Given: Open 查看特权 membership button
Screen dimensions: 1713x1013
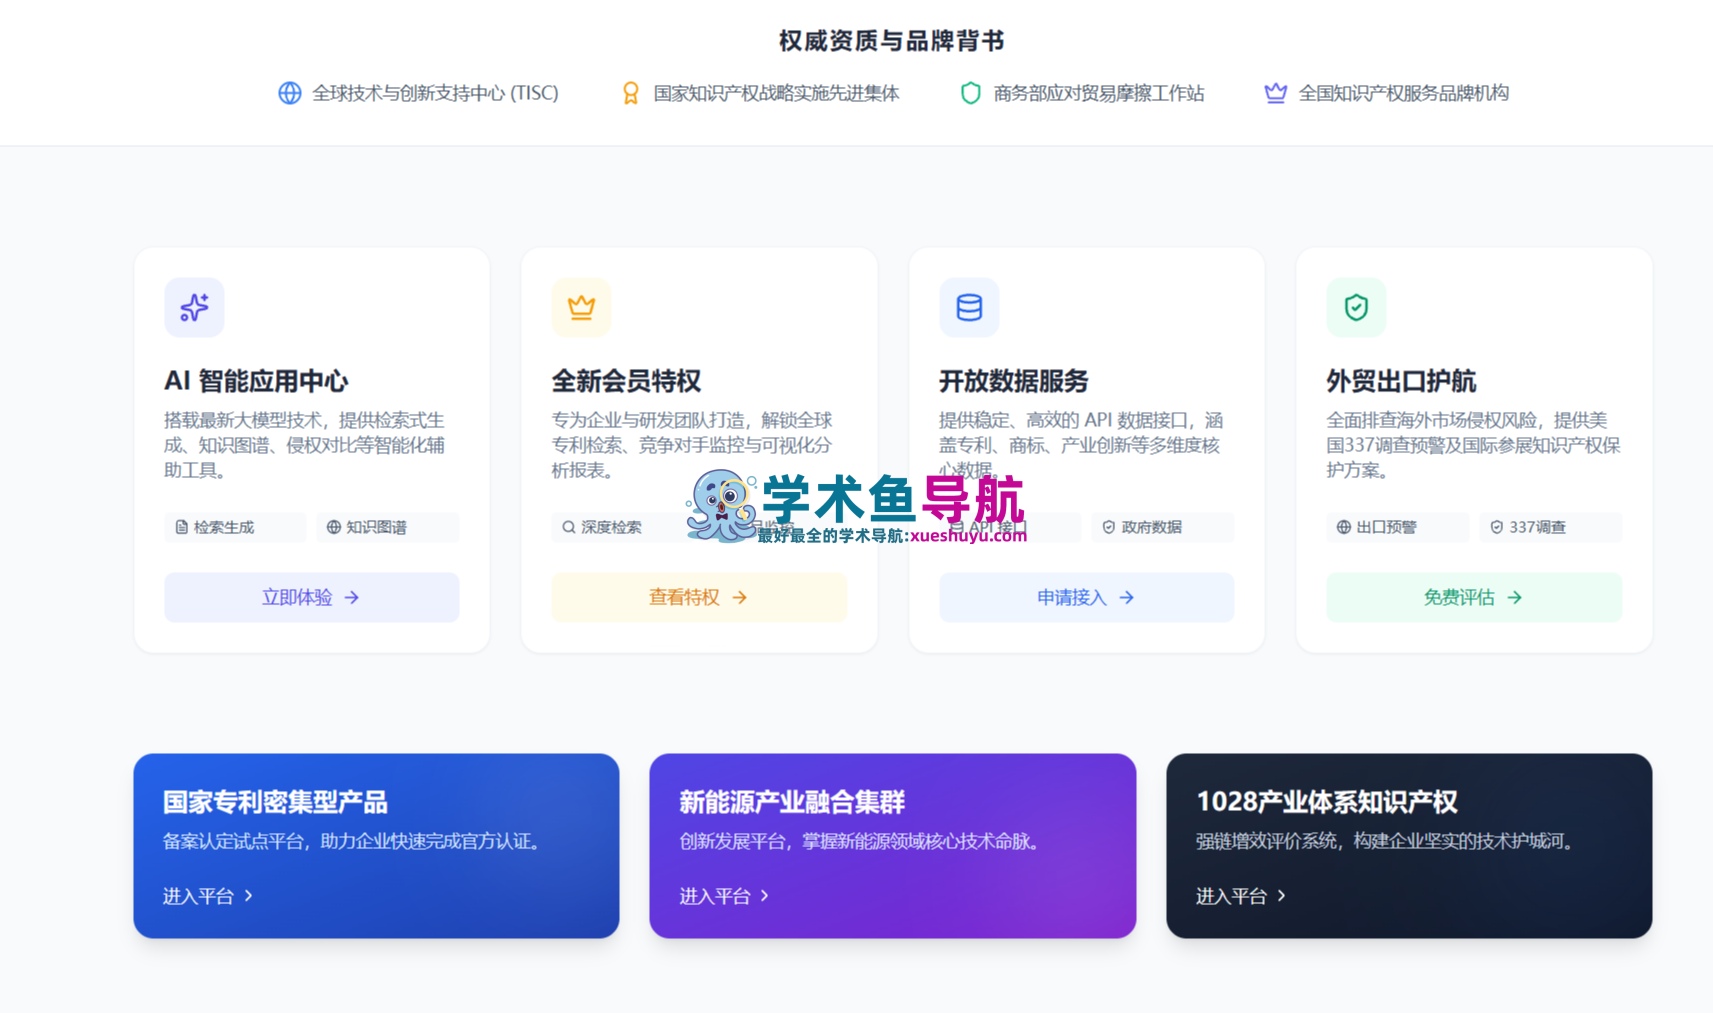Looking at the screenshot, I should click(x=699, y=597).
